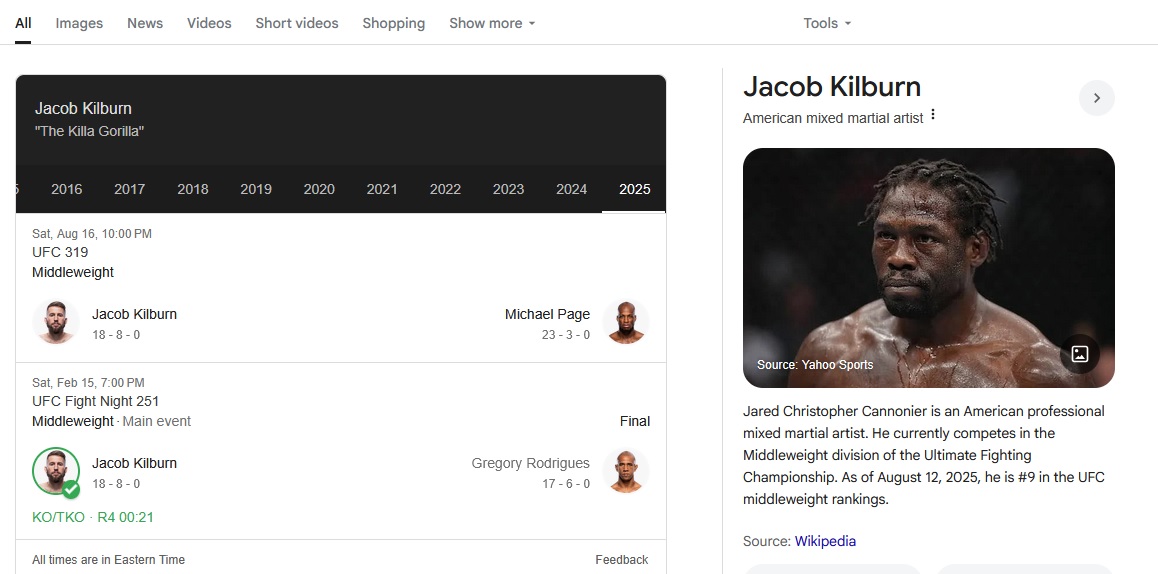Select the 2021 year tab
Screen dimensions: 1158x574
pyautogui.click(x=382, y=189)
